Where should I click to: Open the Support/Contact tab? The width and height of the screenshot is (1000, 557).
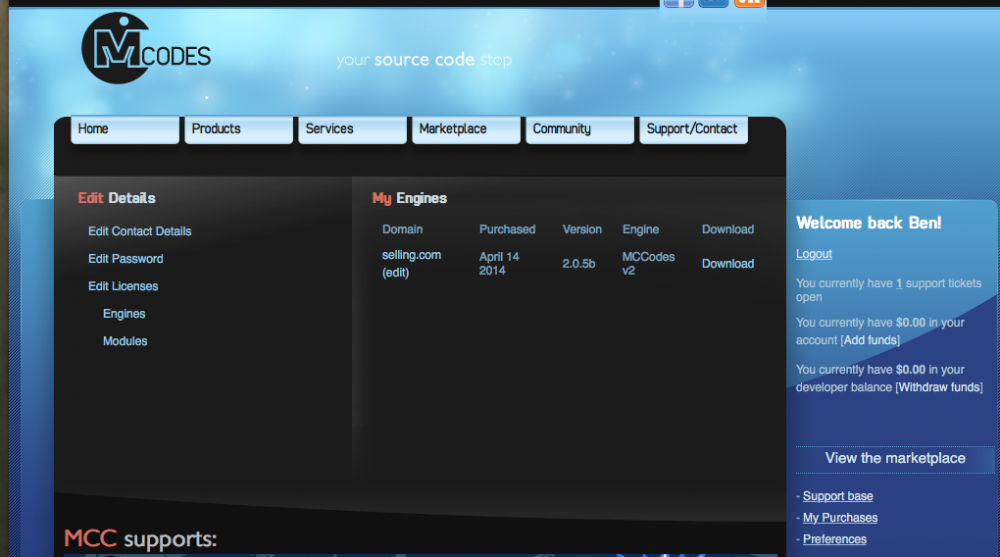pos(693,130)
